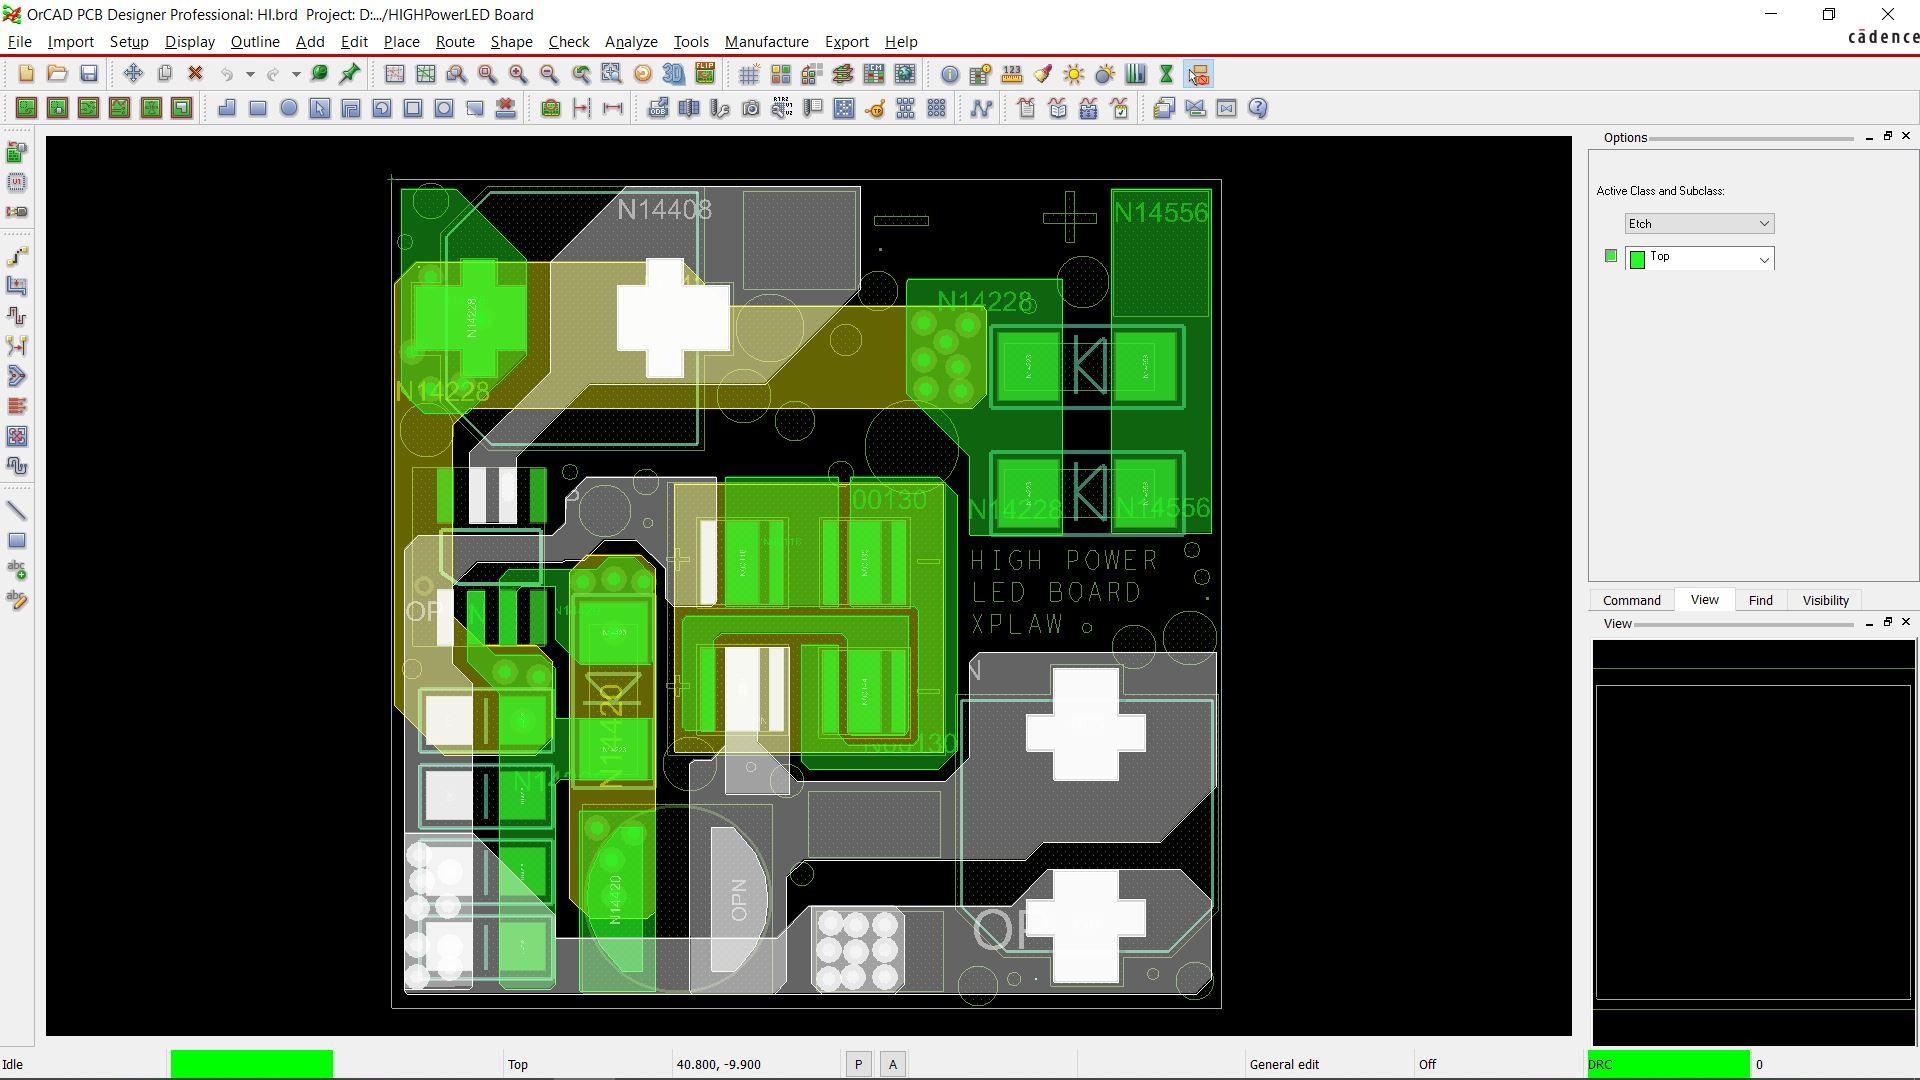
Task: Toggle Top subclass visibility box
Action: coord(1610,256)
